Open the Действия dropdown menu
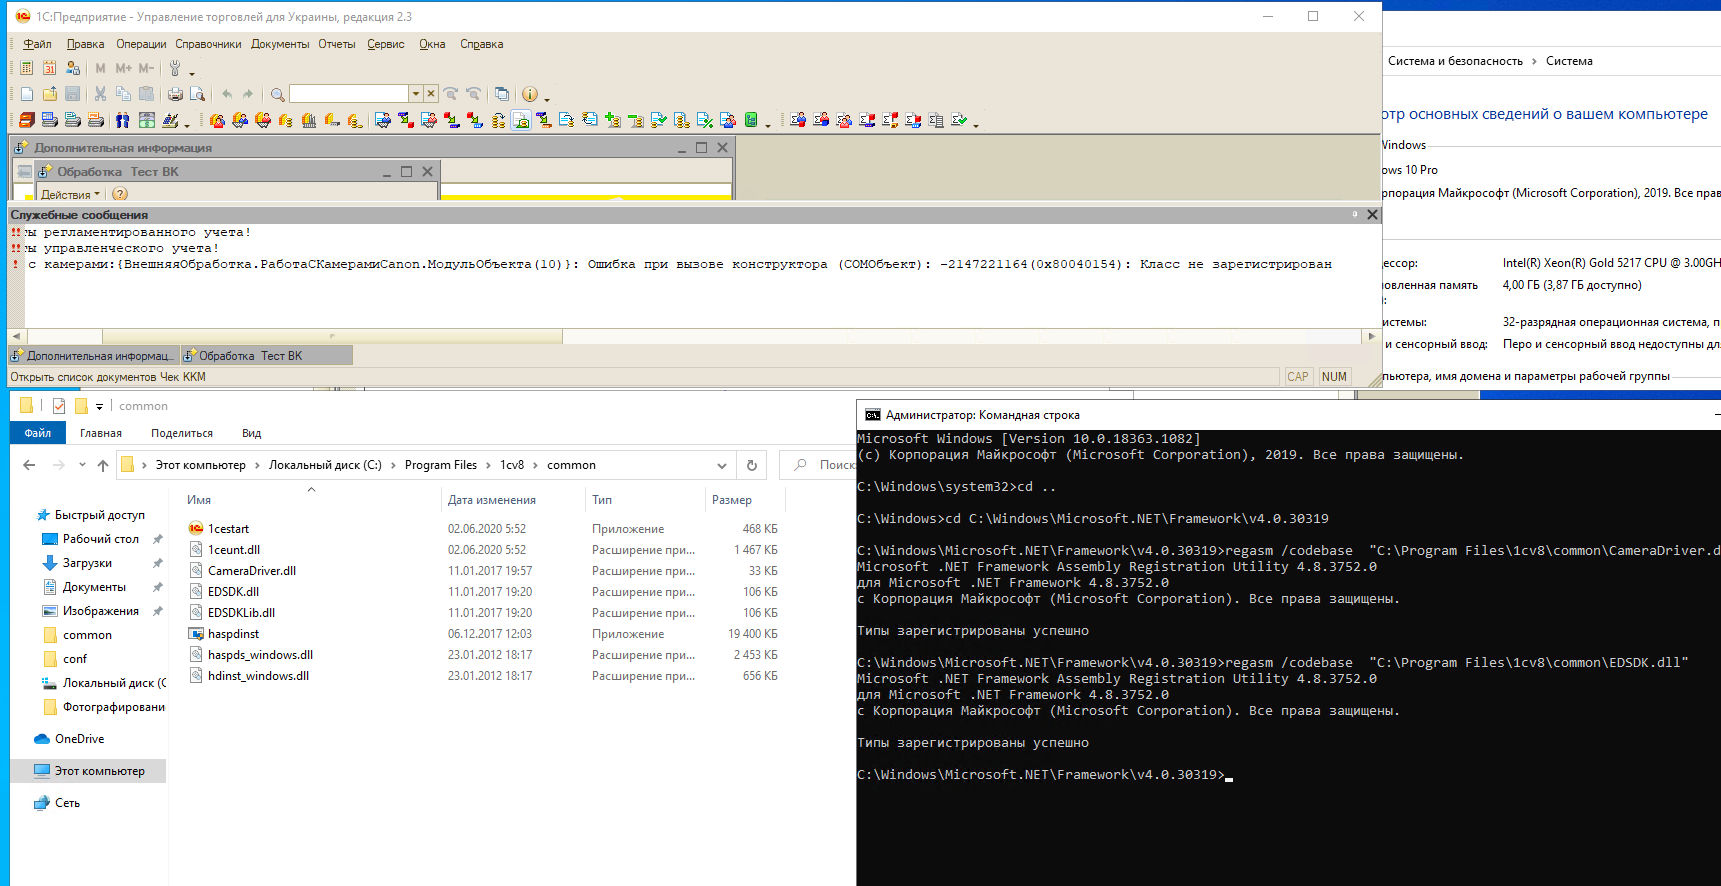The image size is (1721, 886). coord(70,194)
